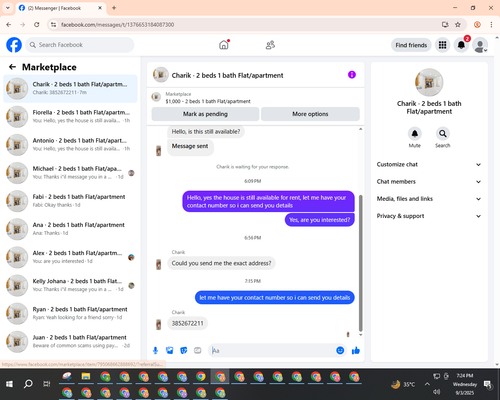Open Alex conversation in list
The width and height of the screenshot is (500, 400).
[x=70, y=257]
